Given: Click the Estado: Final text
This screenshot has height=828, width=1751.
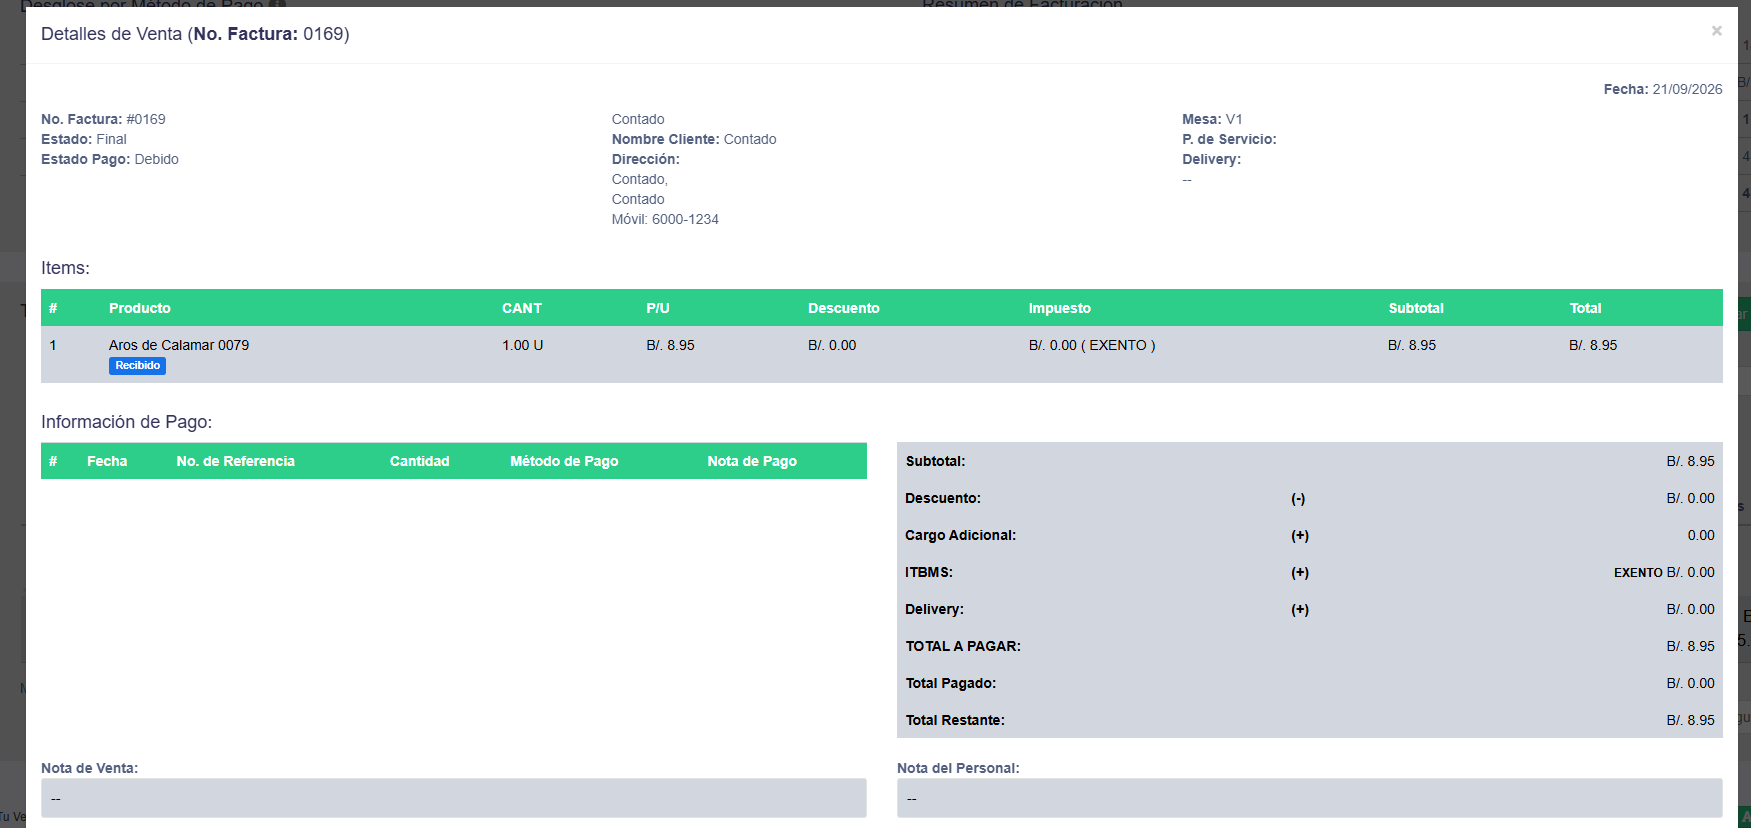Looking at the screenshot, I should click(x=84, y=139).
